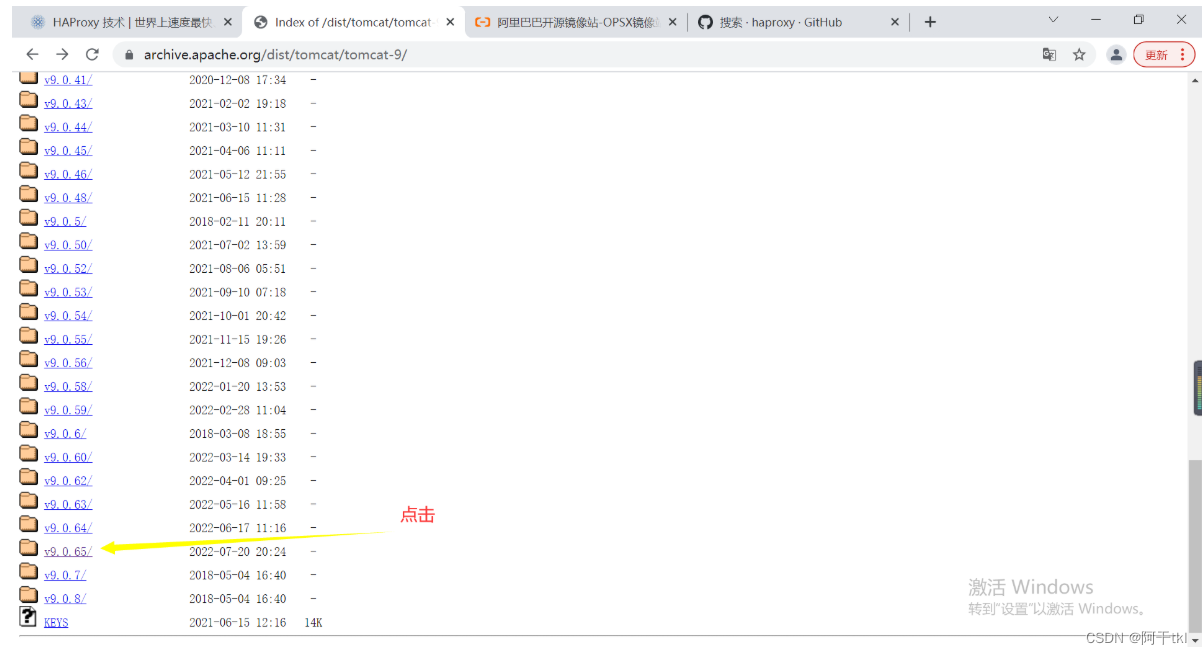Open the v9.0.54/ directory link
Screen dimensions: 1202x654
(68, 316)
